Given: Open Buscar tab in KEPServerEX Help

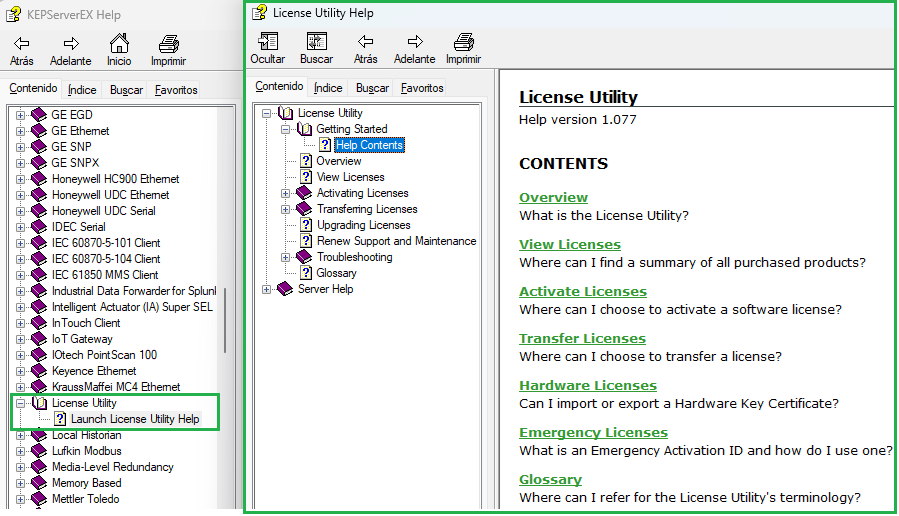Looking at the screenshot, I should [x=126, y=90].
